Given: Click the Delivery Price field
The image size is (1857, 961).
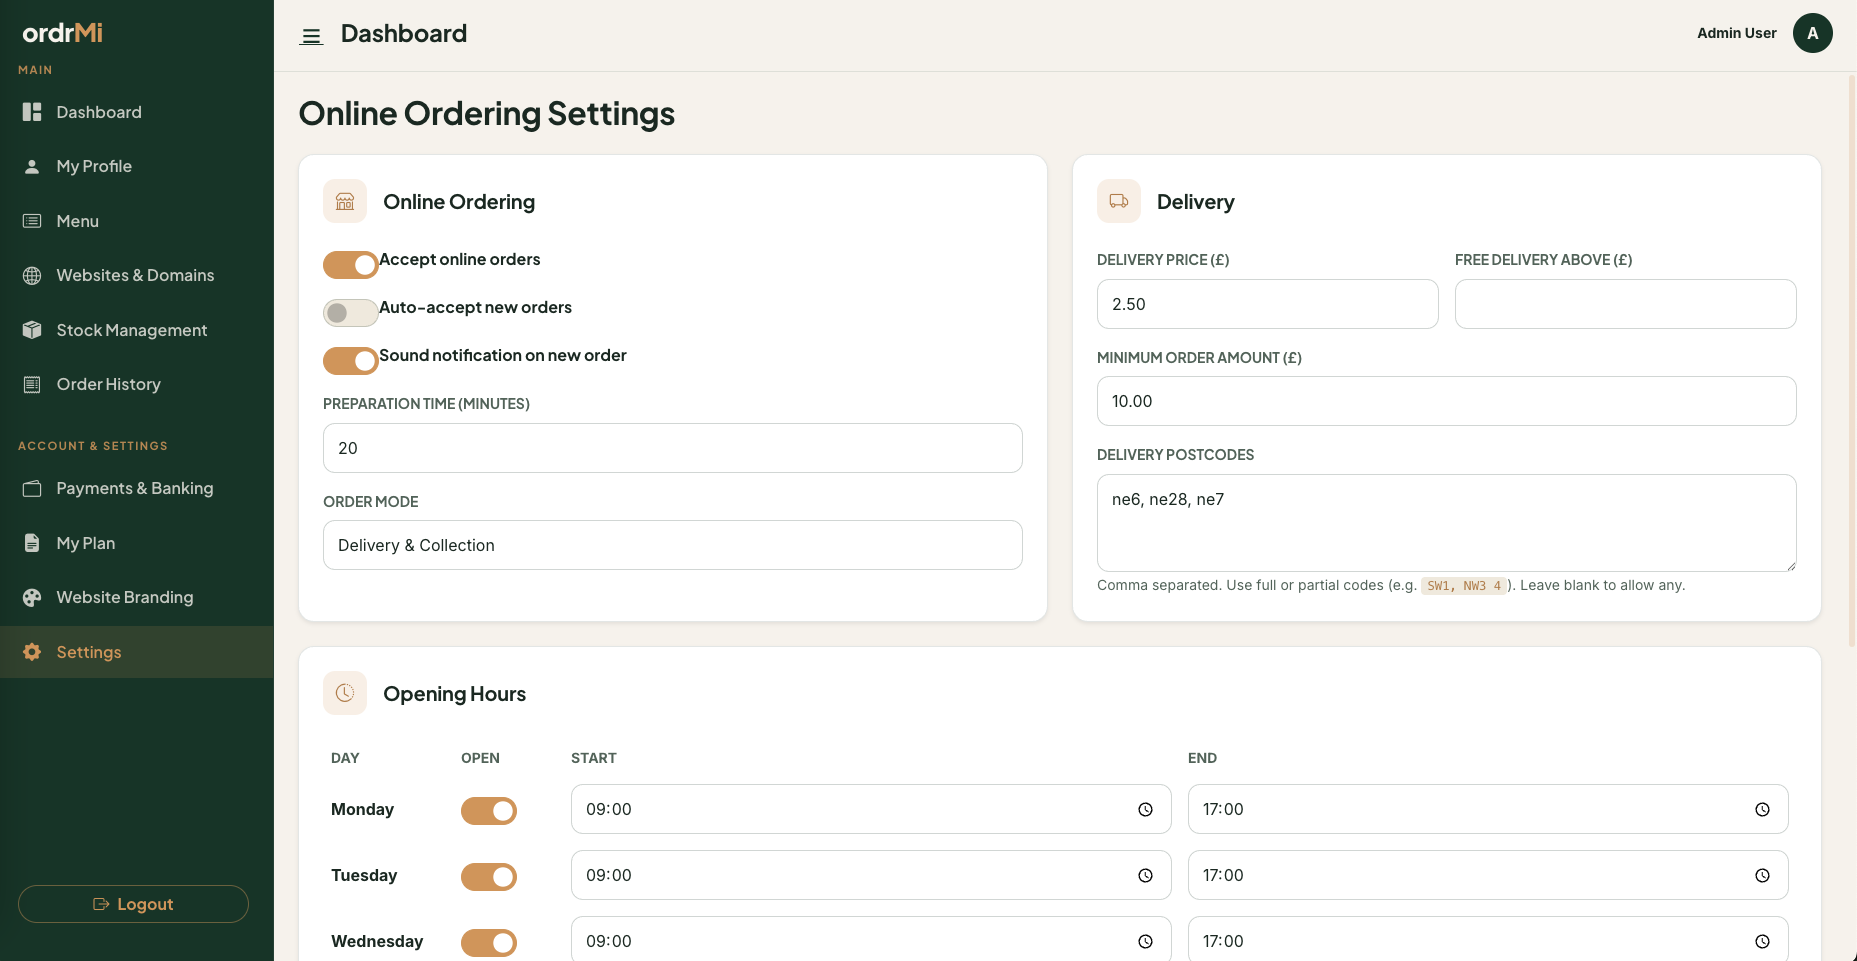Looking at the screenshot, I should 1268,304.
